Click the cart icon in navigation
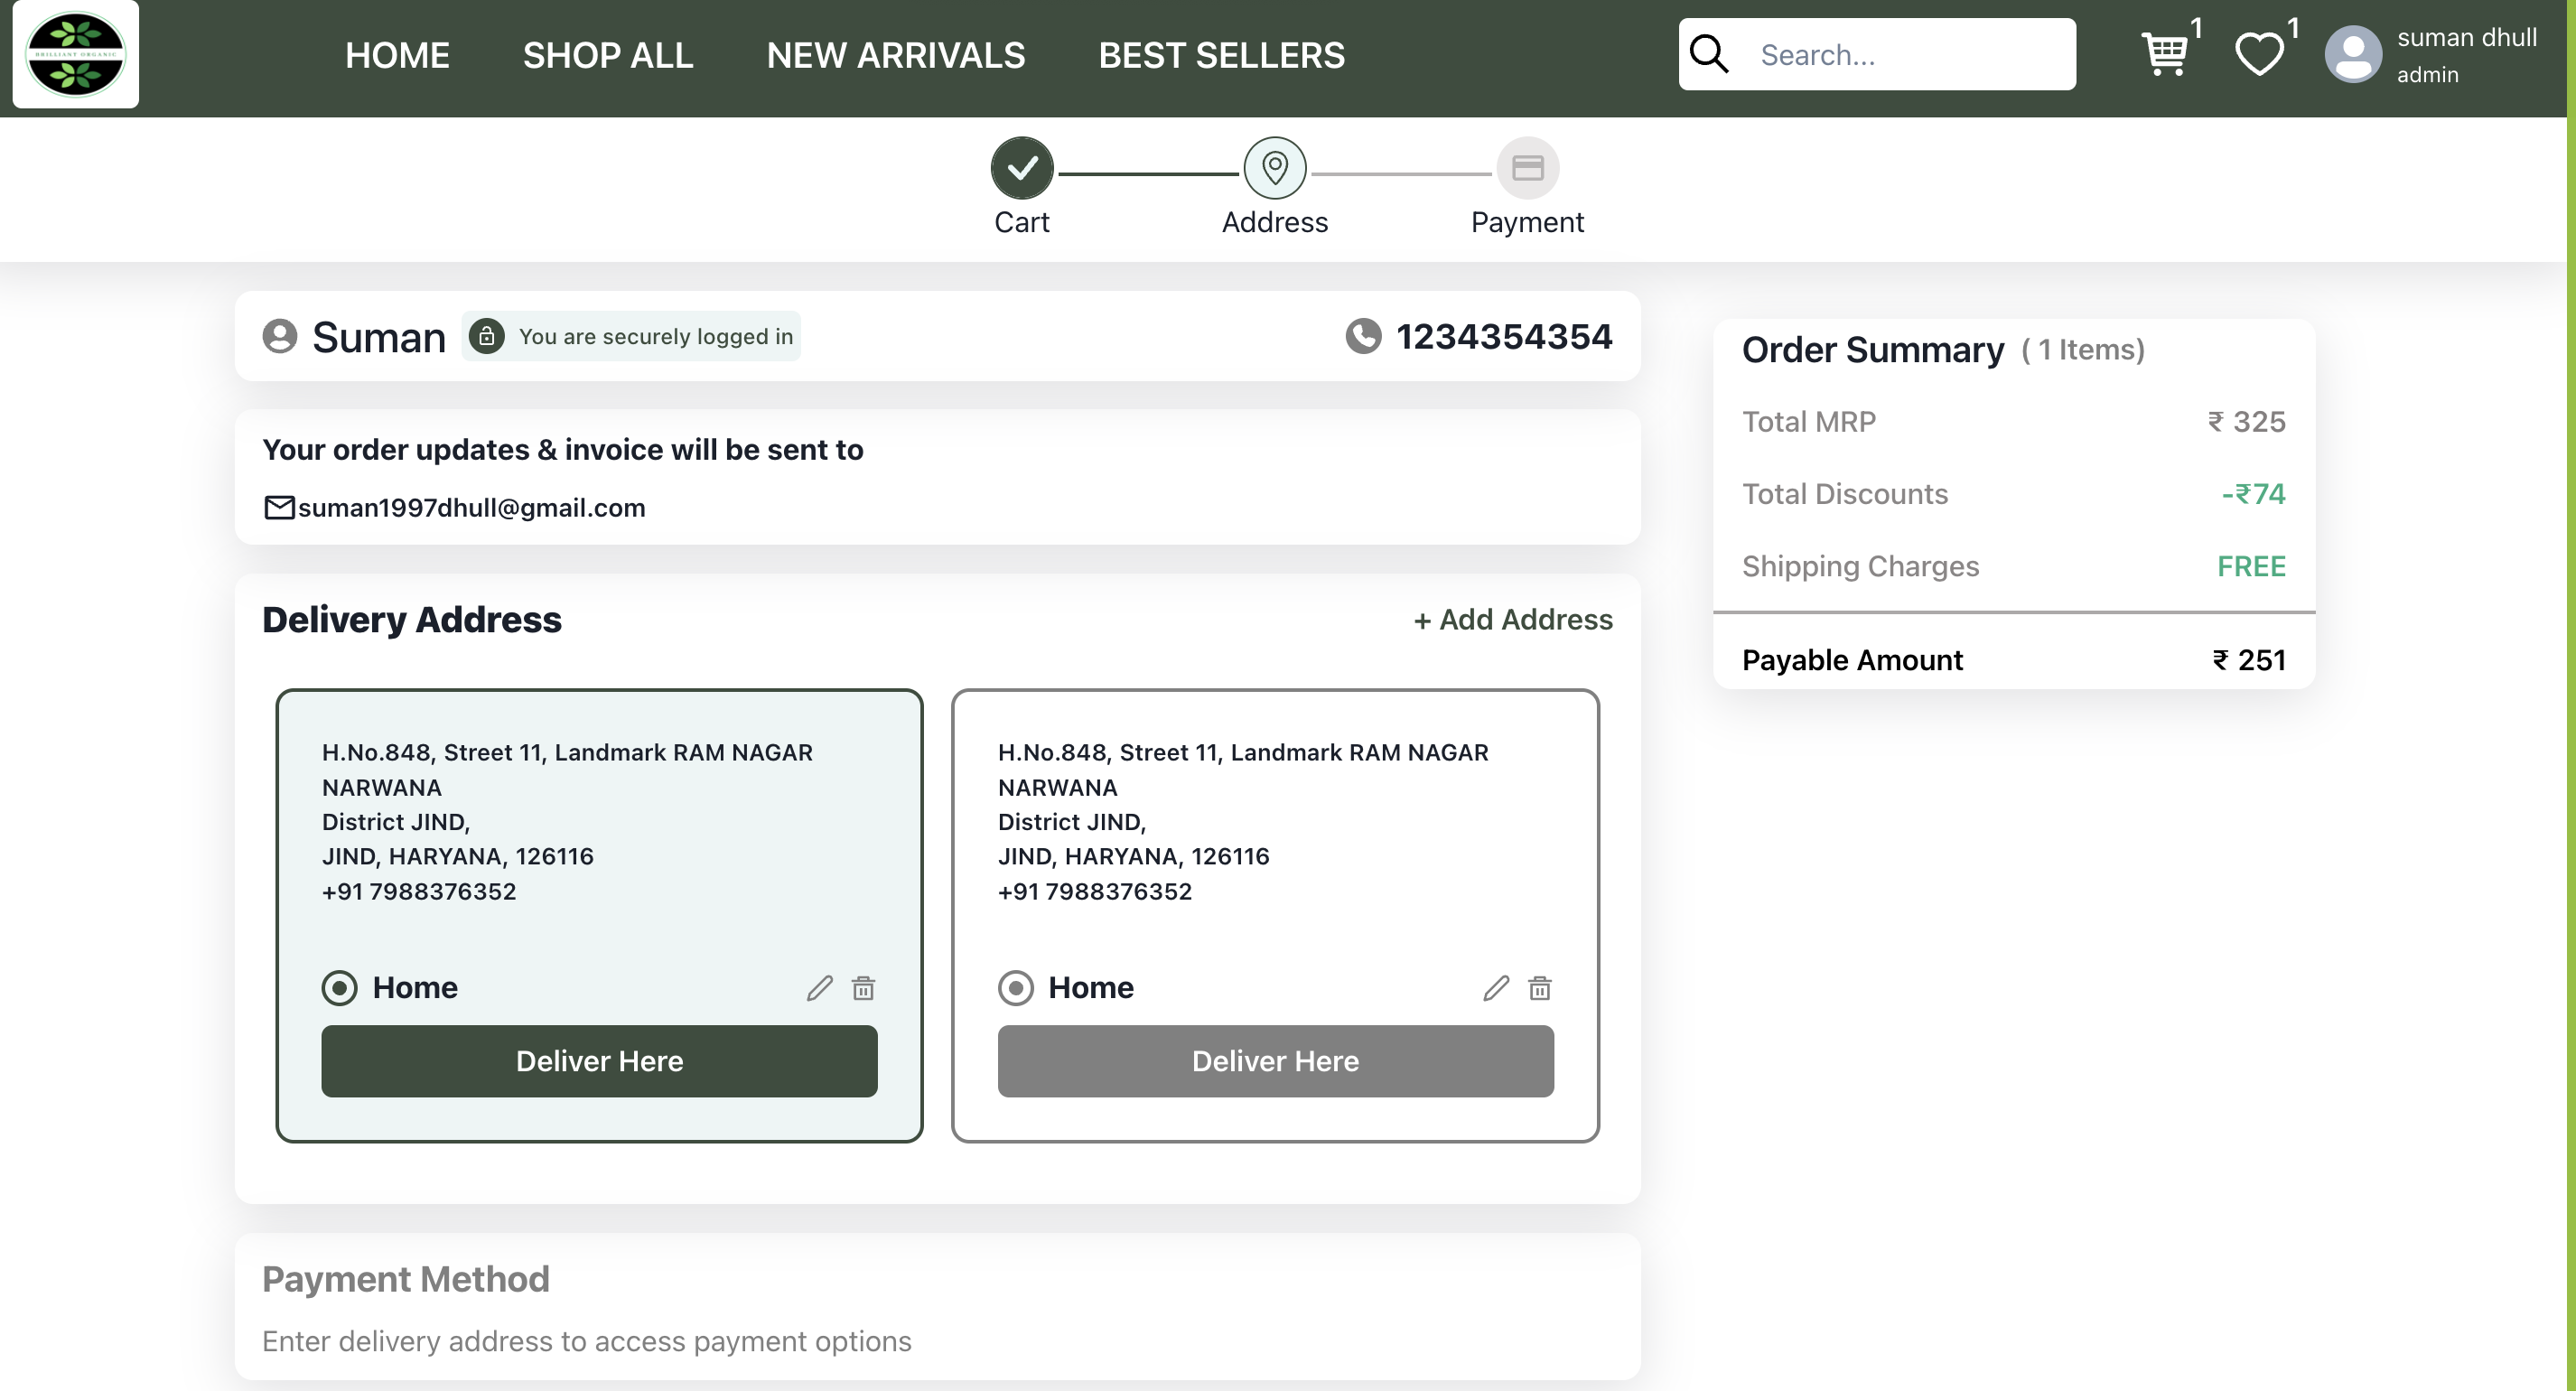 pyautogui.click(x=2161, y=53)
